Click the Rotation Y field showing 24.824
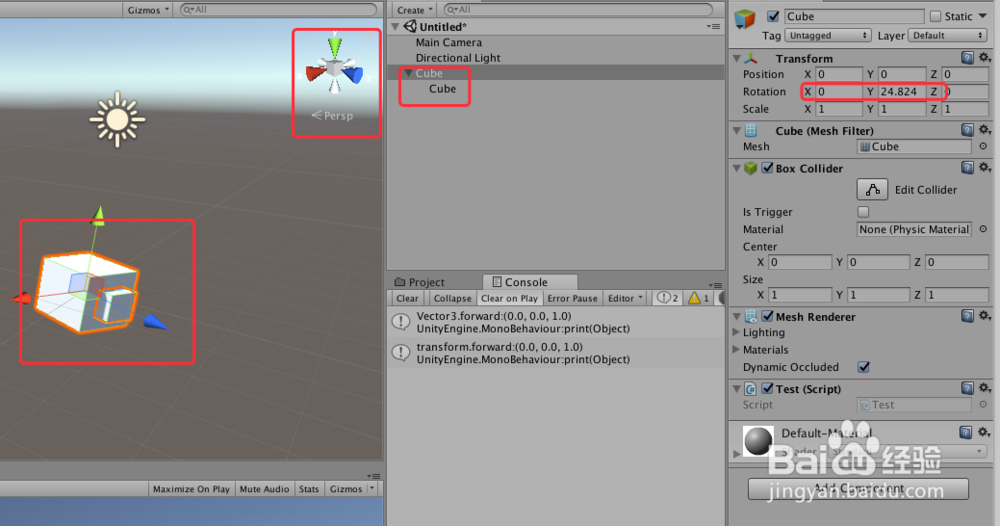Screen dimensions: 1000x526 click(x=901, y=91)
